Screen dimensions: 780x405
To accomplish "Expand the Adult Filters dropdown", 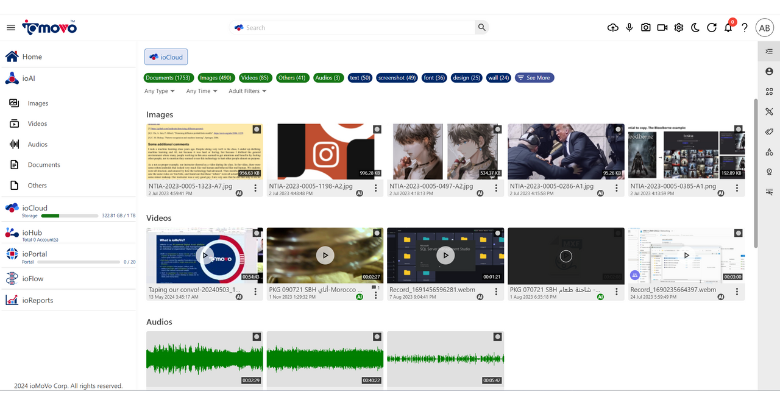I will 248,91.
